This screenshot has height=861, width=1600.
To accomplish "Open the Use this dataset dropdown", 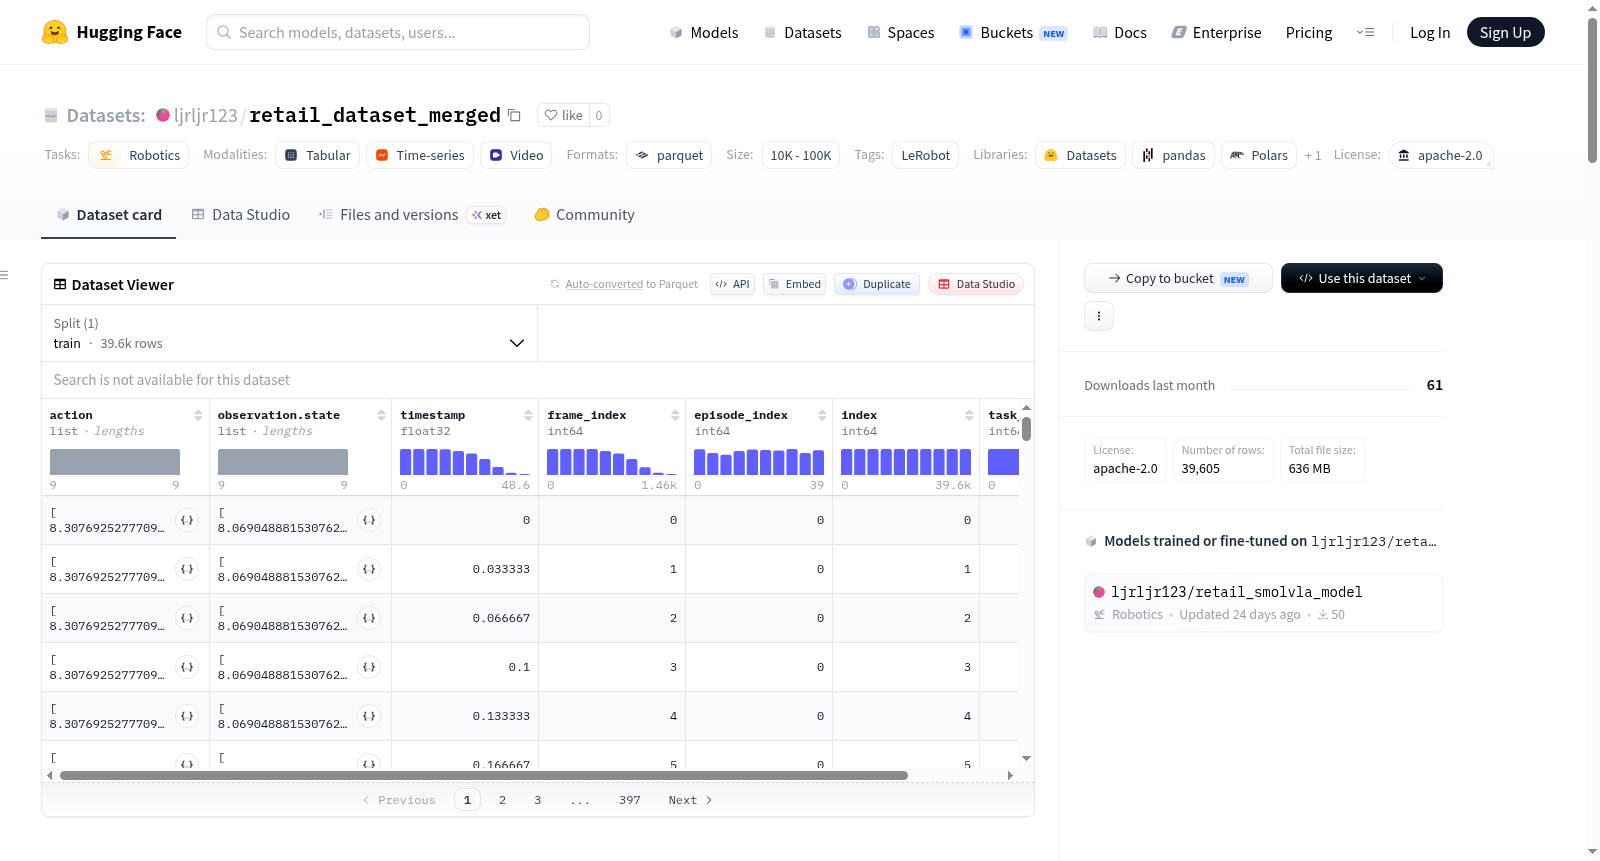I will pyautogui.click(x=1362, y=278).
